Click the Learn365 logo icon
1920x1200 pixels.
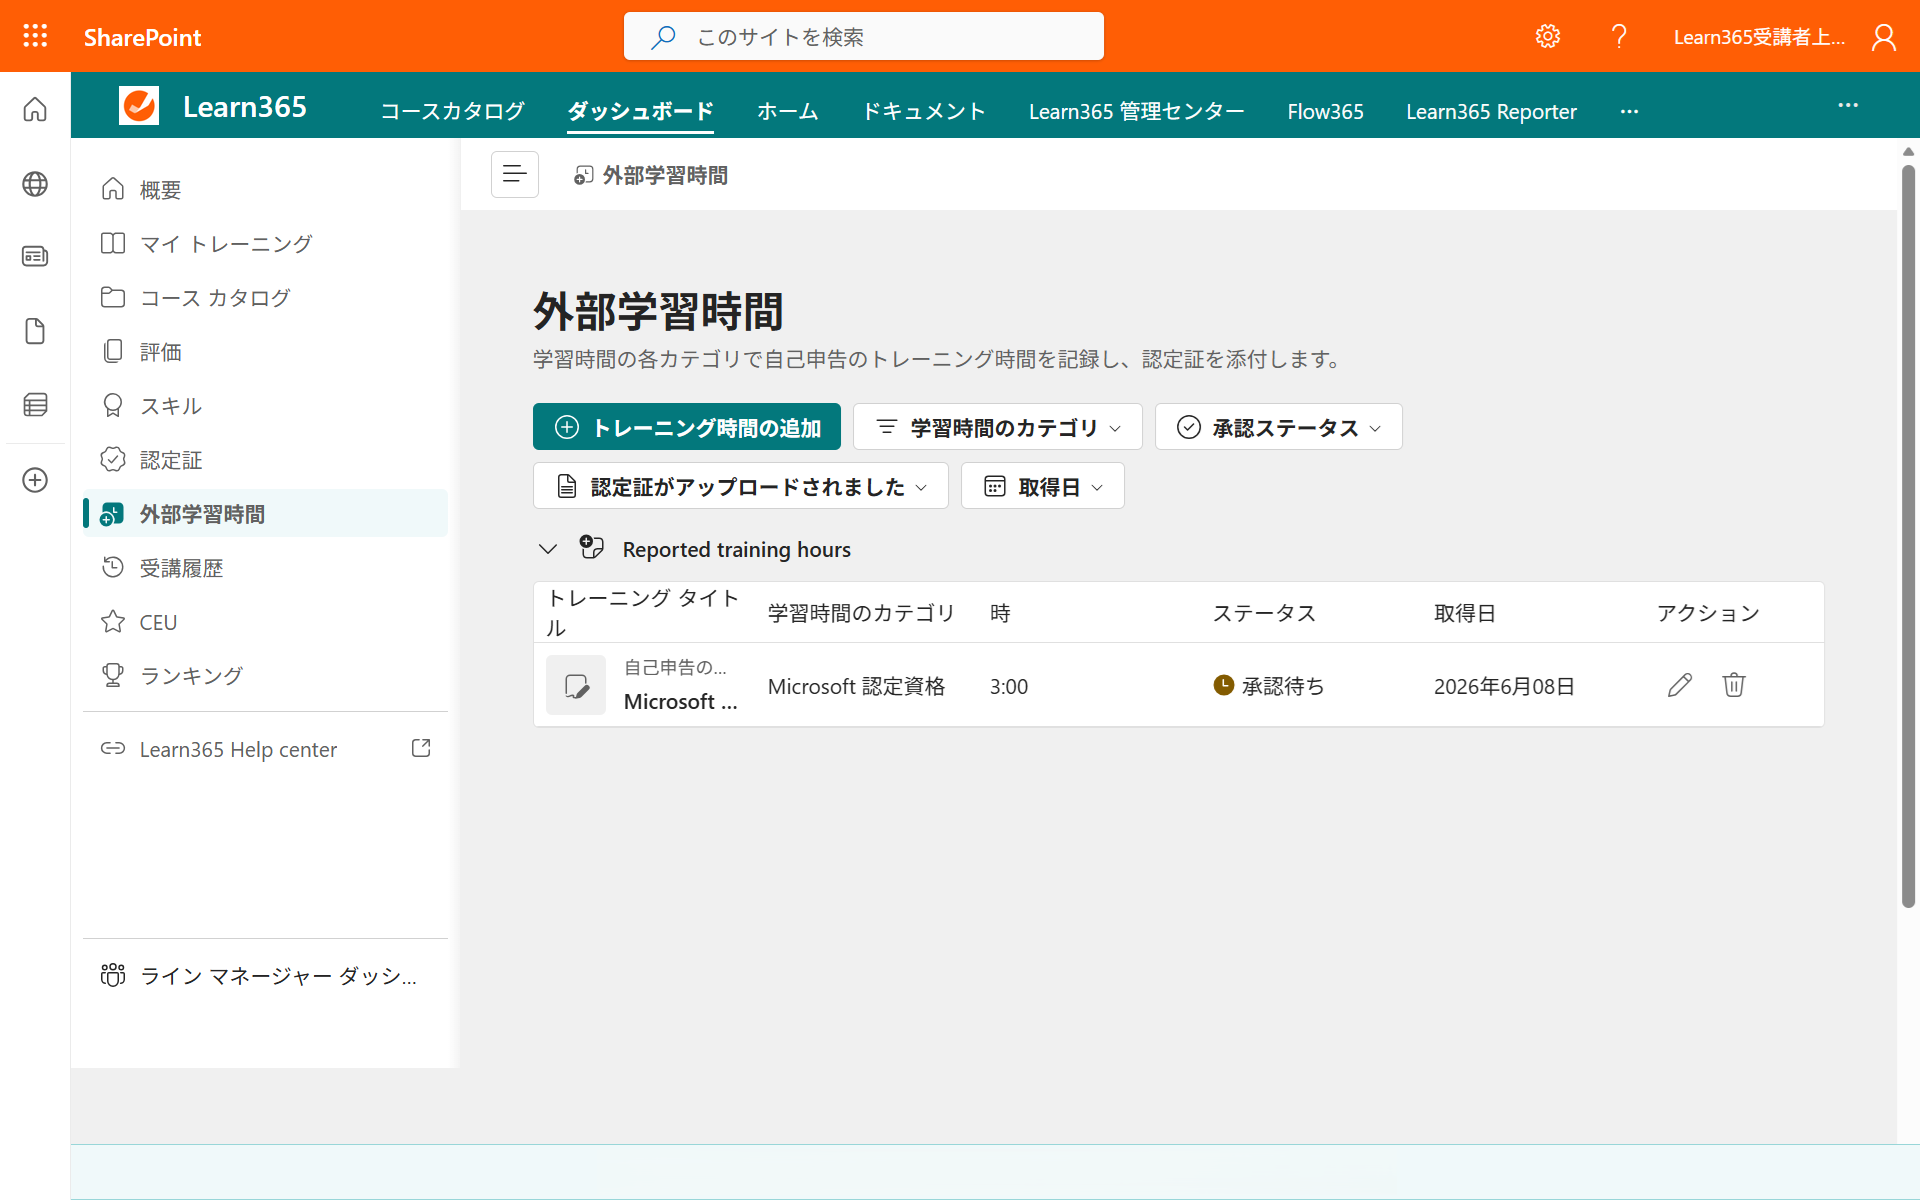tap(138, 105)
